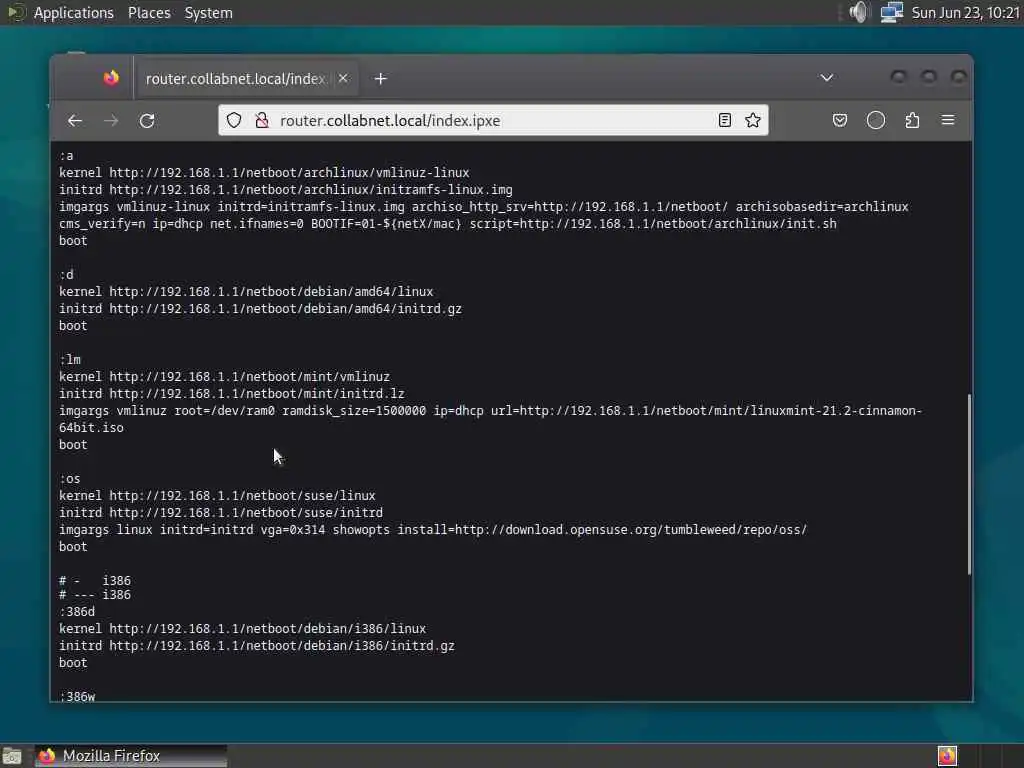Click the Firefox logo in the tab strip
The height and width of the screenshot is (768, 1024).
[112, 78]
